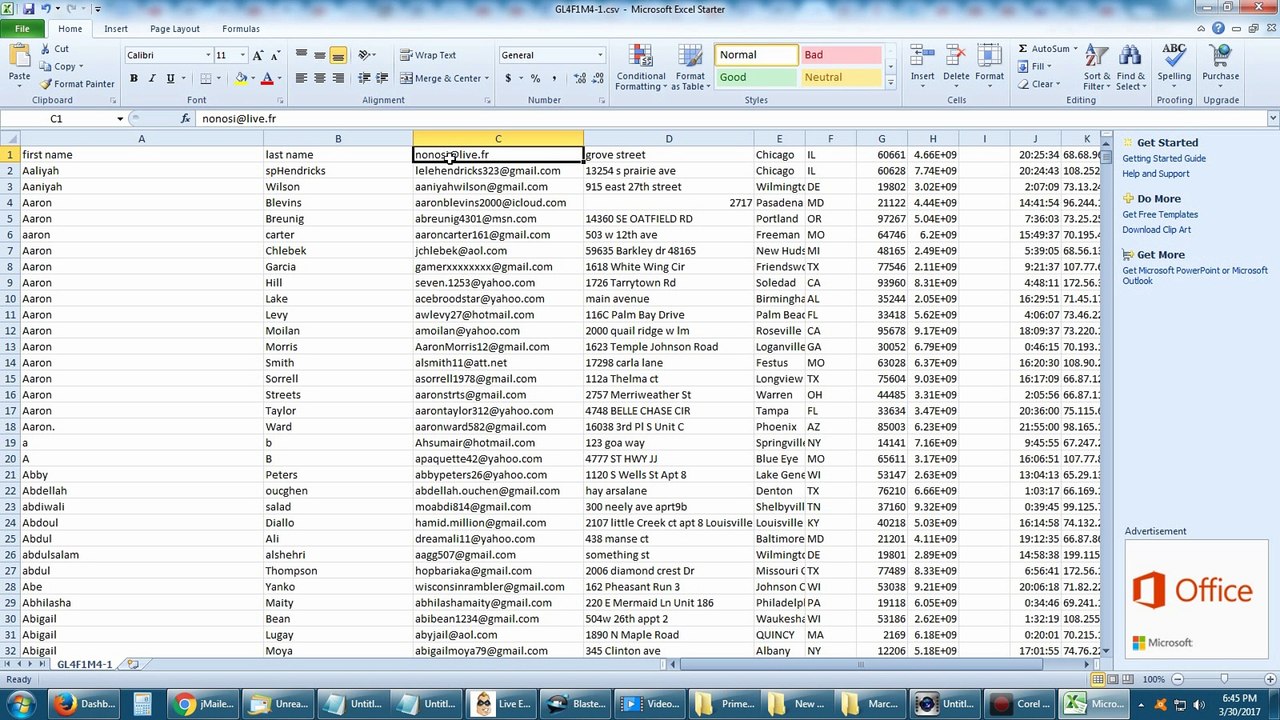Apply the Neutral cell style swatch

click(841, 77)
